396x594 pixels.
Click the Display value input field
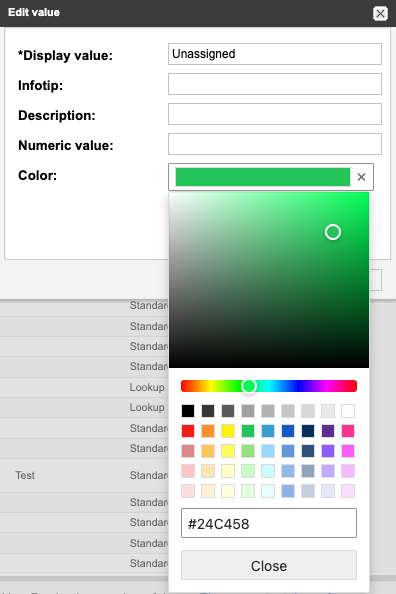click(x=275, y=54)
